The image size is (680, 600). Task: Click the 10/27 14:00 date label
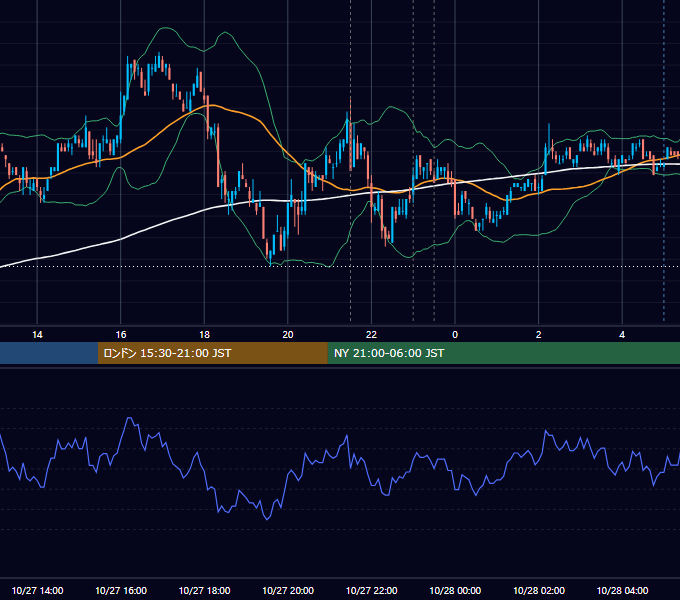[37, 590]
